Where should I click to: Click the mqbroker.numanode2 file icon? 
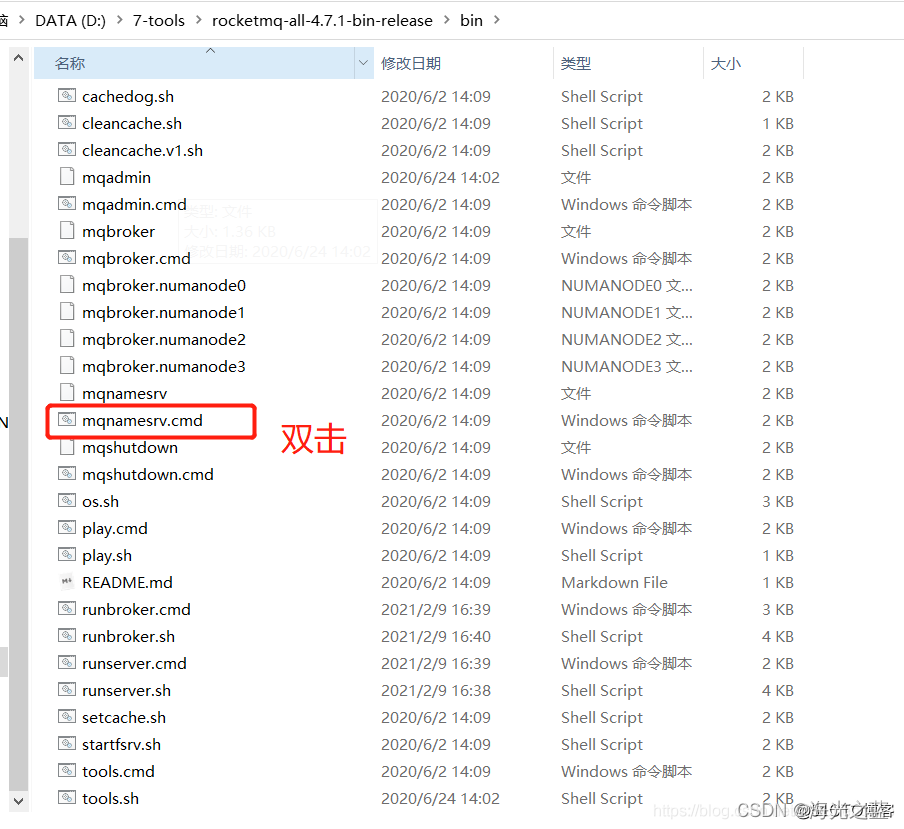click(x=67, y=338)
